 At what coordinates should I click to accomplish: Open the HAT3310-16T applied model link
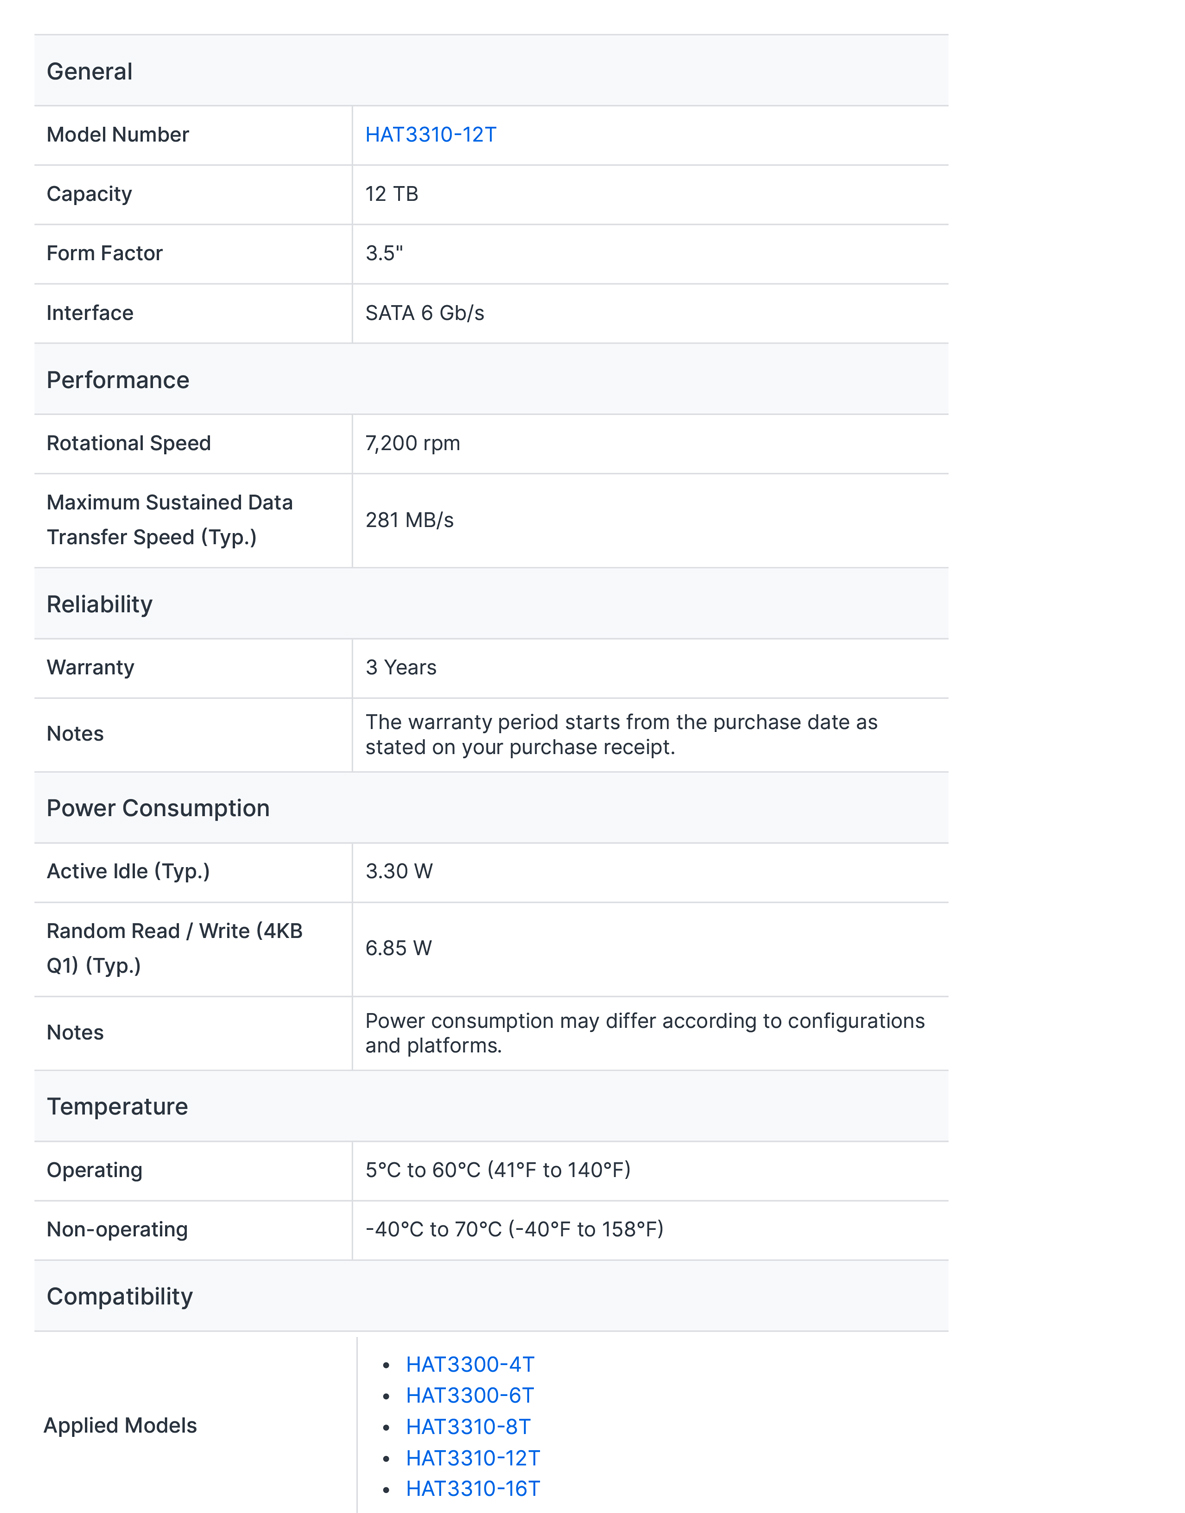point(473,1489)
